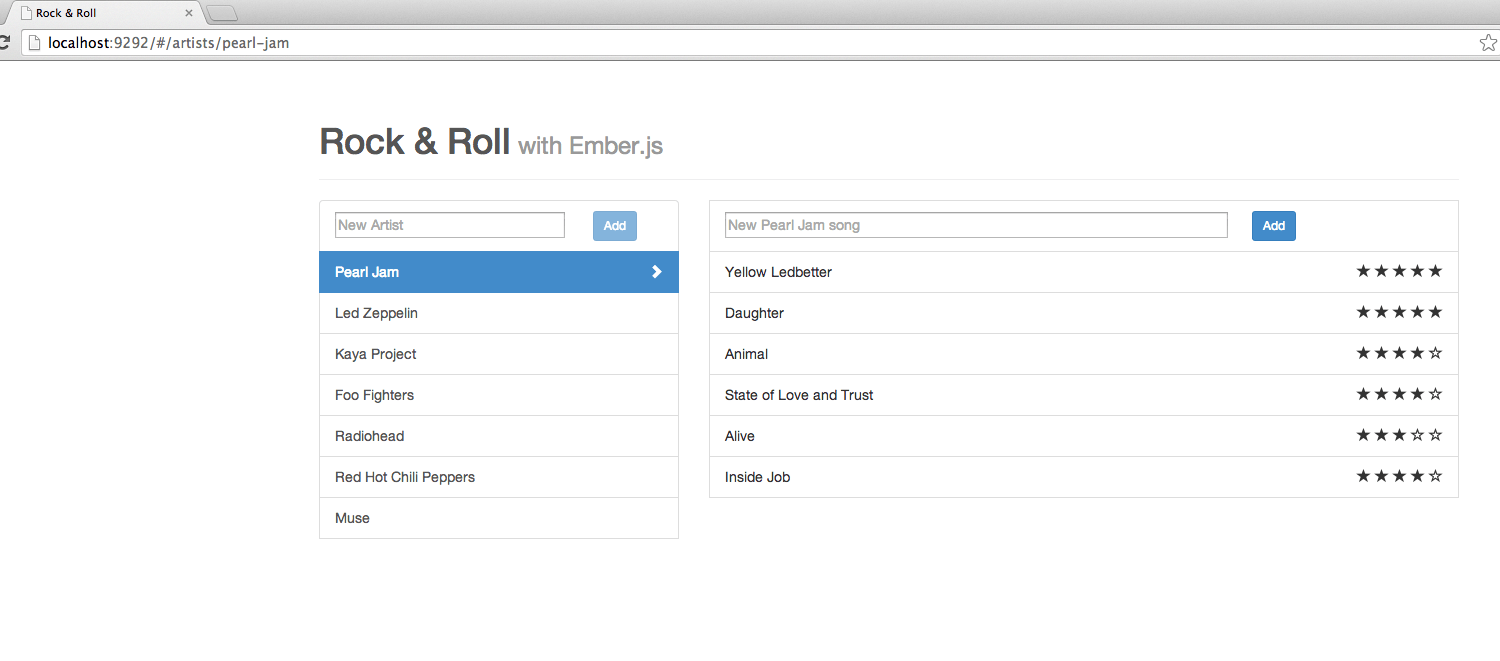1500x661 pixels.
Task: Give Animal a fifth star
Action: coord(1435,353)
